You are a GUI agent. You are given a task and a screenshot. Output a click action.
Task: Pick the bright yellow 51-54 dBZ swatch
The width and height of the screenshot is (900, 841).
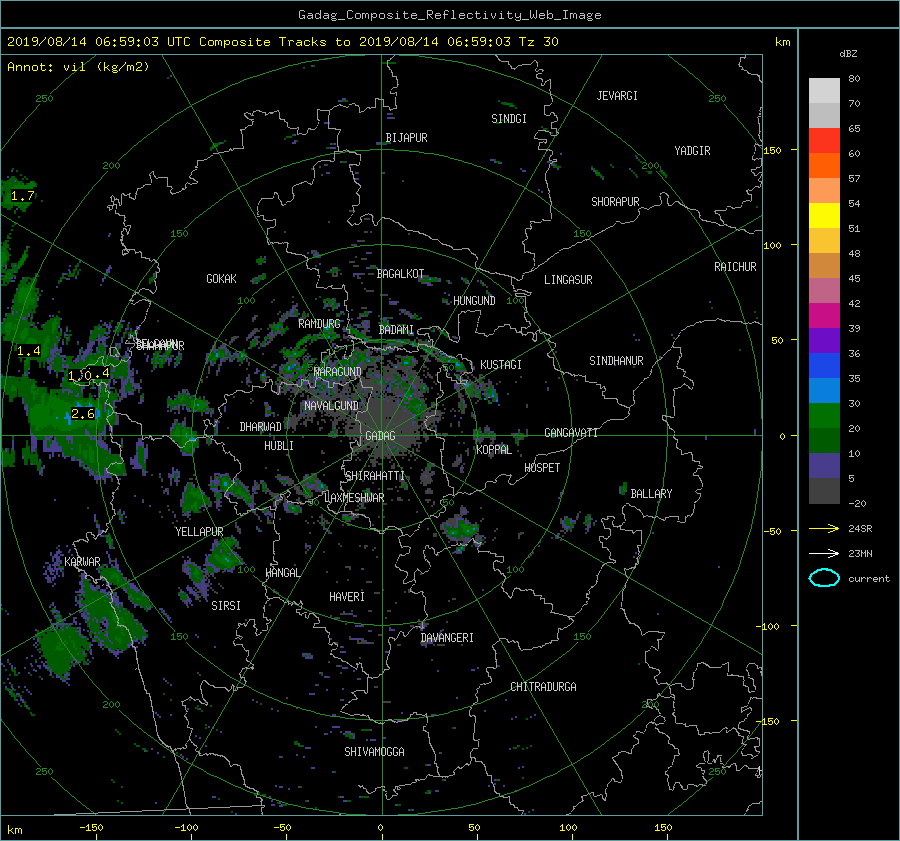pos(824,216)
